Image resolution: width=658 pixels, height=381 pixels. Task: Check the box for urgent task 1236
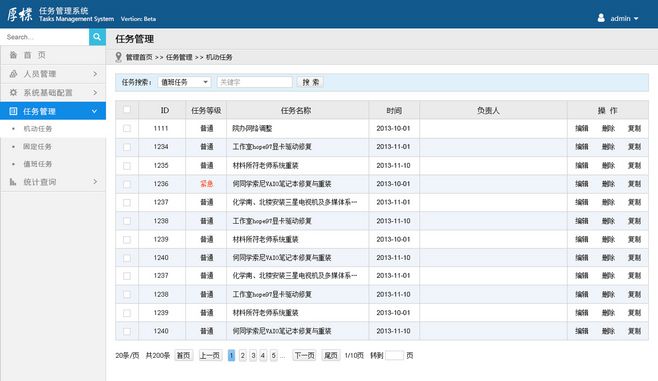[127, 184]
